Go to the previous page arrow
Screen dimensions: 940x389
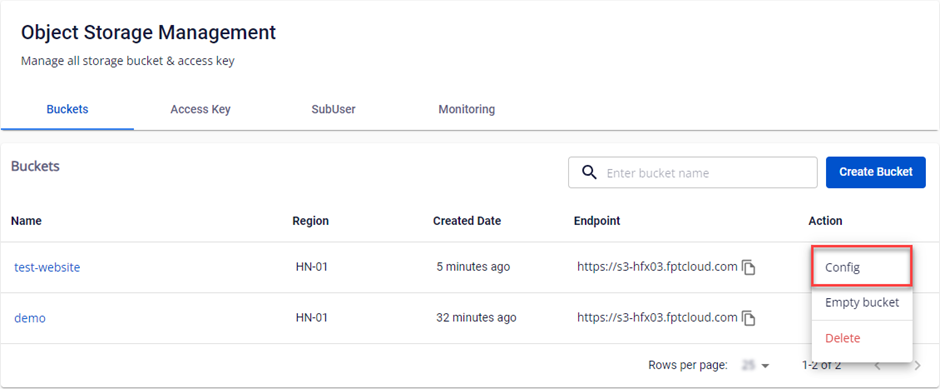(878, 366)
